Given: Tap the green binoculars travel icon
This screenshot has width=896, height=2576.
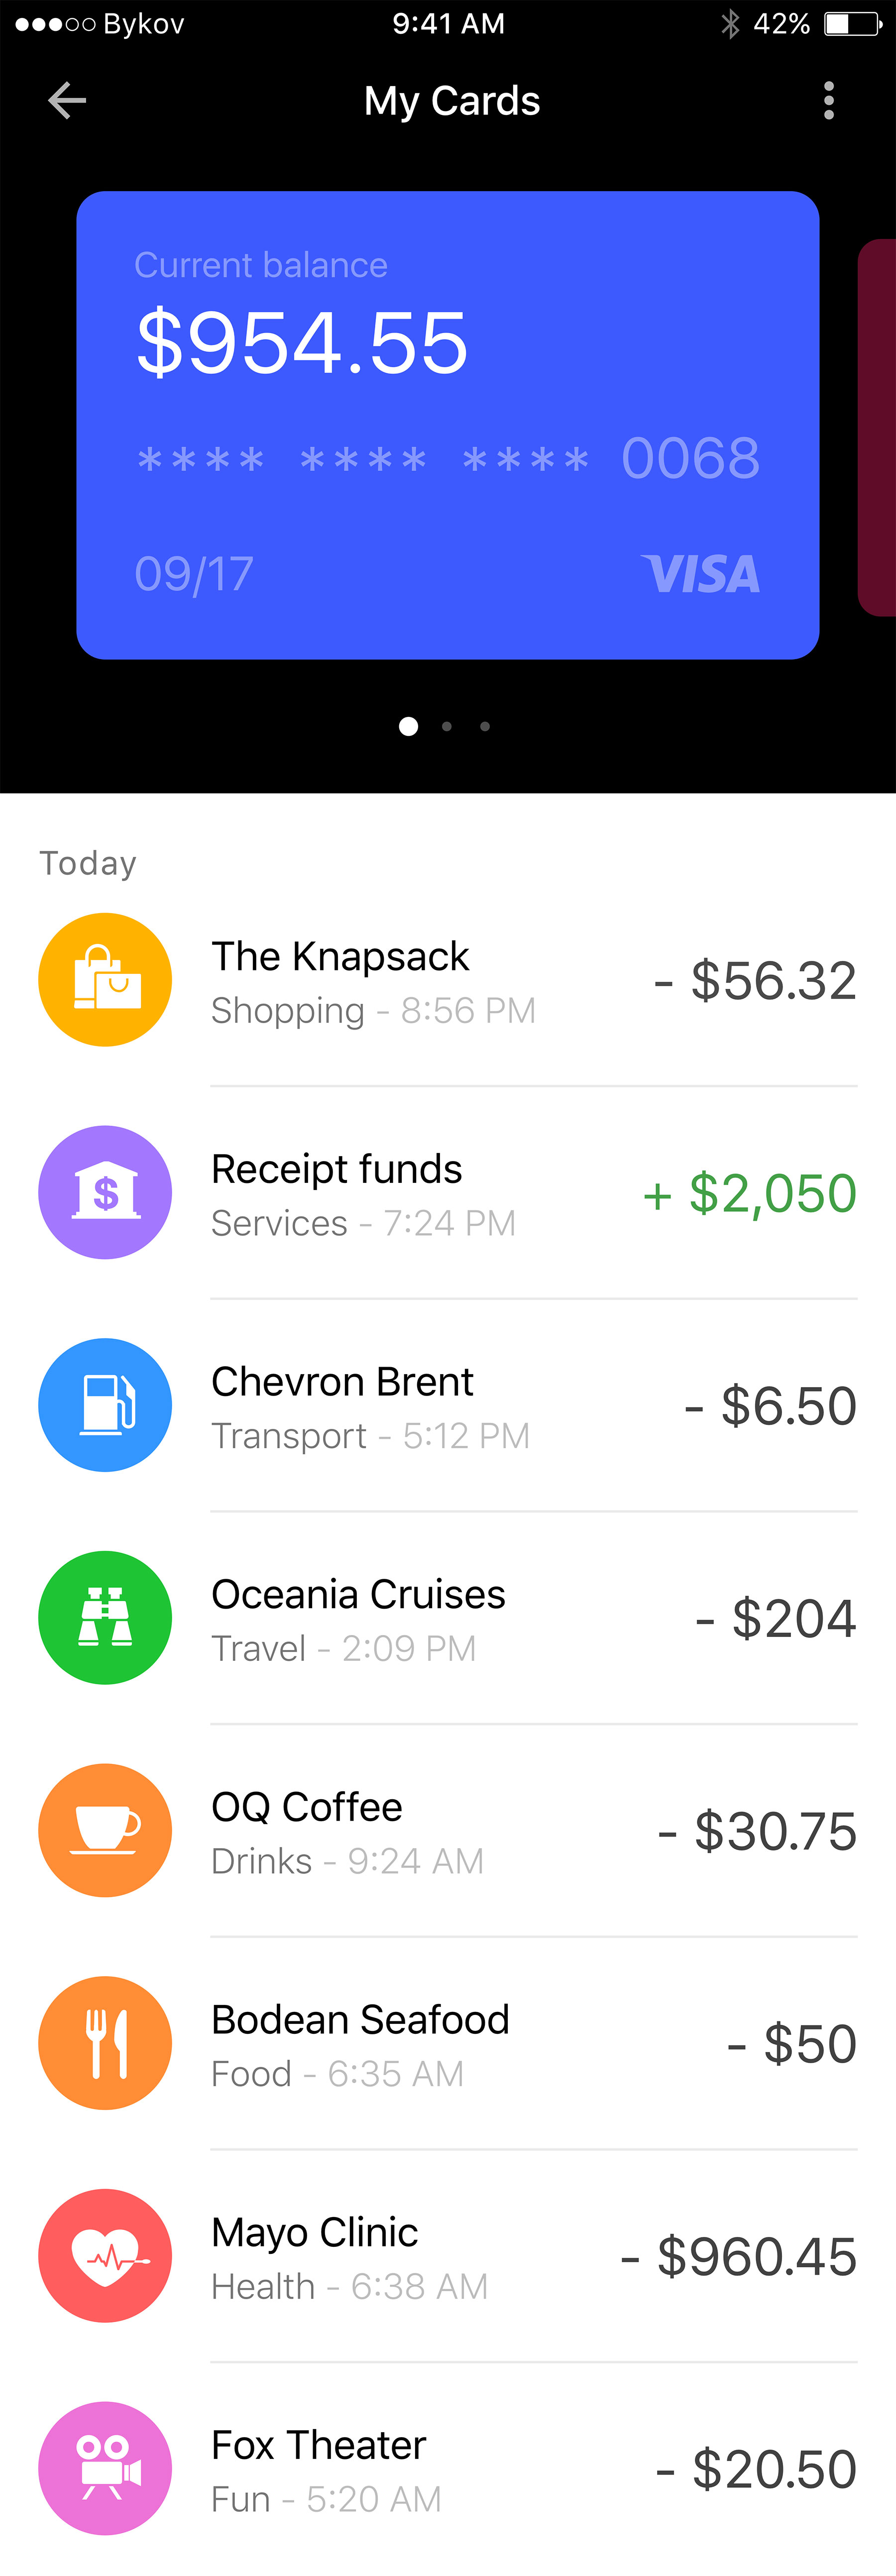Looking at the screenshot, I should pyautogui.click(x=105, y=1617).
